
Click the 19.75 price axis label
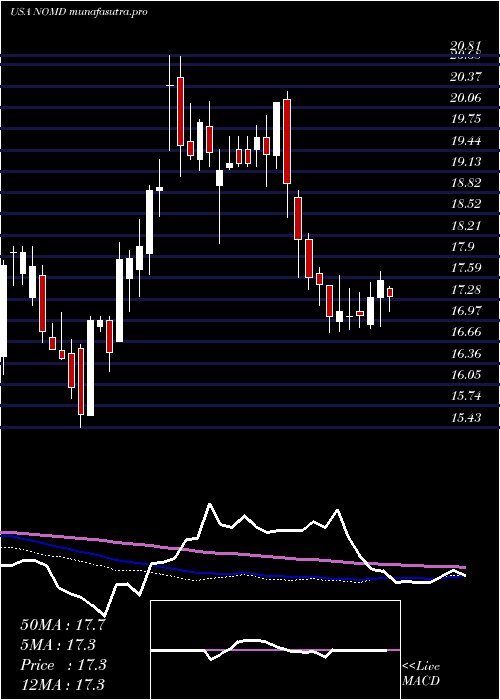point(466,120)
